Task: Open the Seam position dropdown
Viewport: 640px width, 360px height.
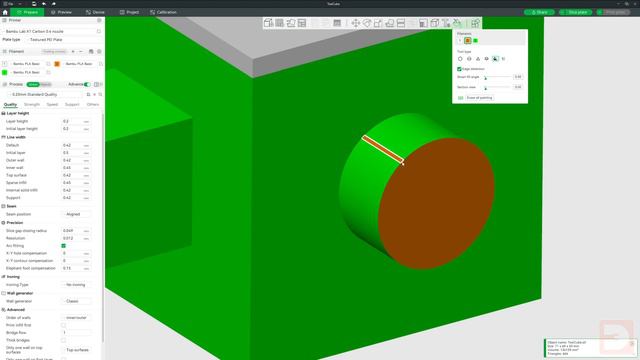Action: pyautogui.click(x=76, y=214)
